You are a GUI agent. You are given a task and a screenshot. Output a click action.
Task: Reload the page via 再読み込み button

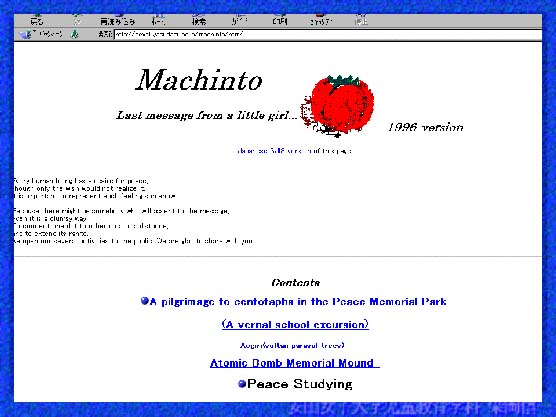[117, 21]
